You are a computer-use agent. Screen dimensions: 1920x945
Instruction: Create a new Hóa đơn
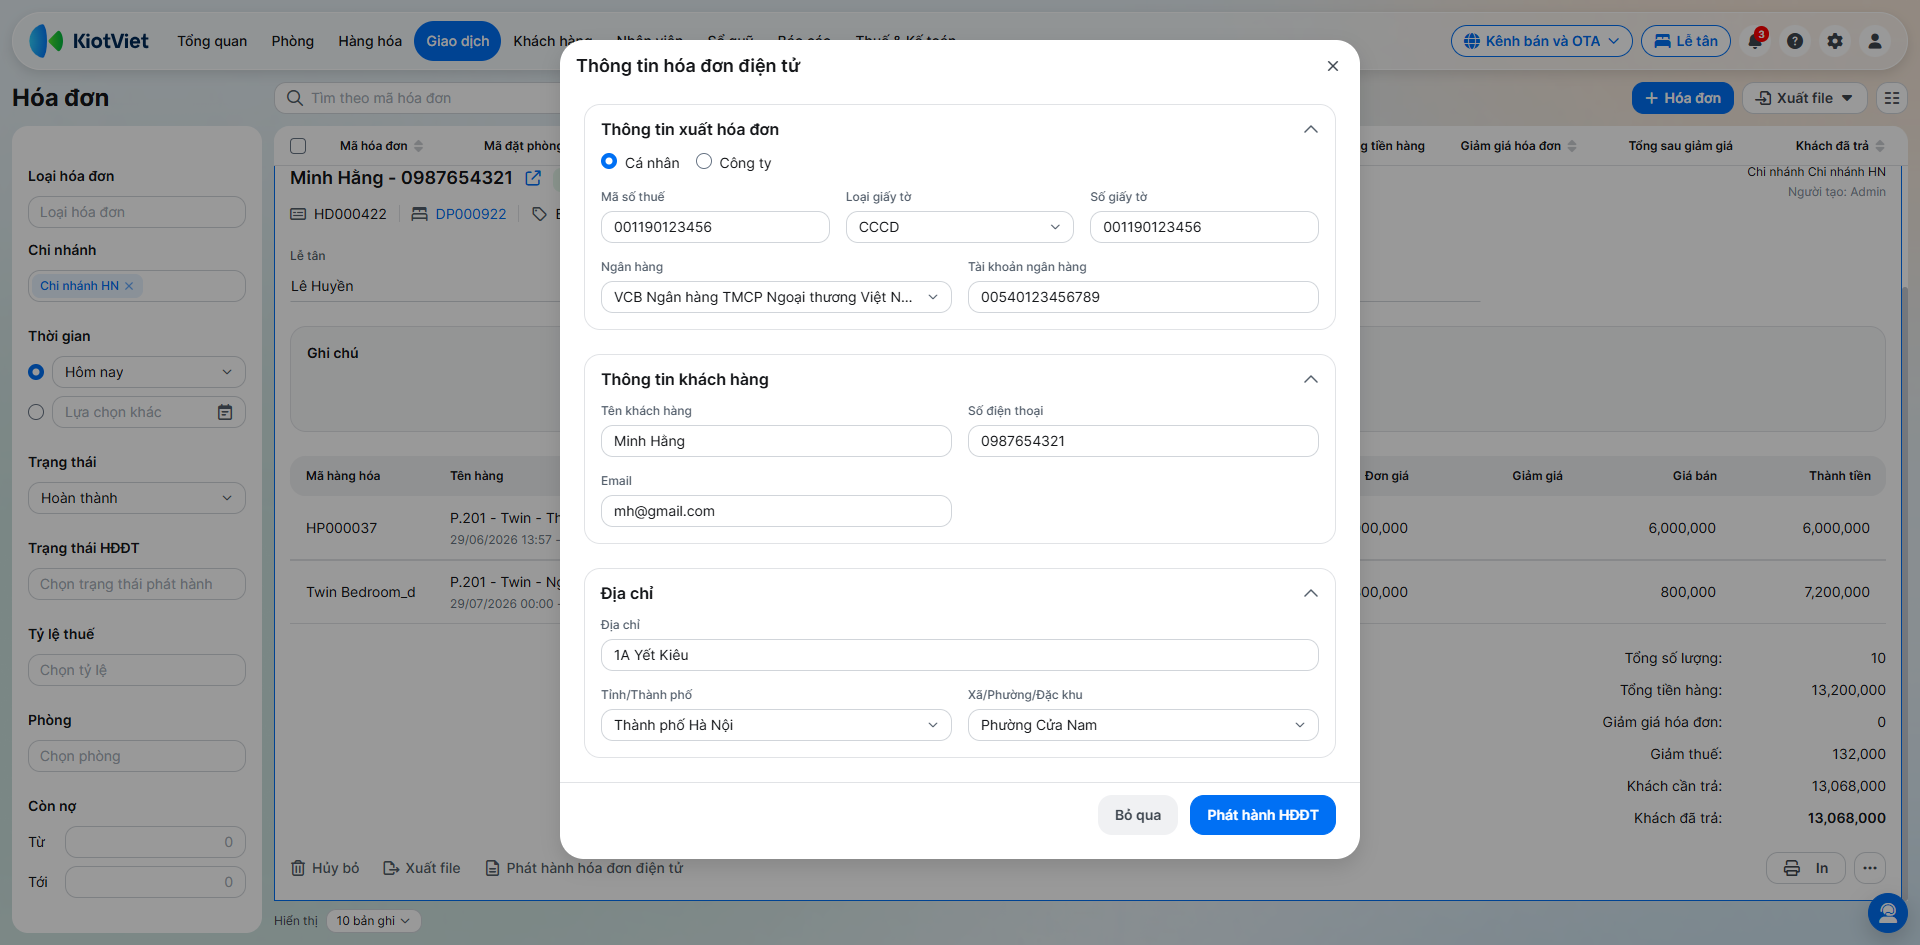tap(1683, 98)
